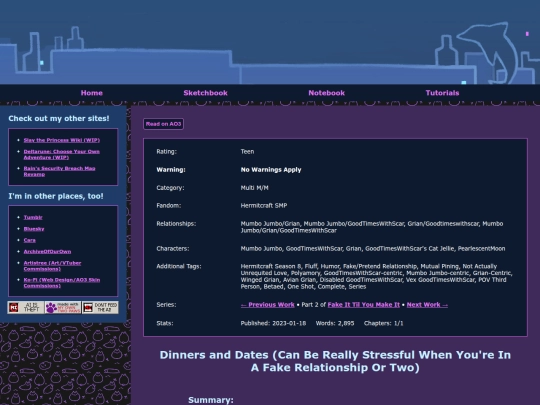Open the ArchiveOfOurOwn sidebar link
This screenshot has height=405, width=540.
coord(47,251)
